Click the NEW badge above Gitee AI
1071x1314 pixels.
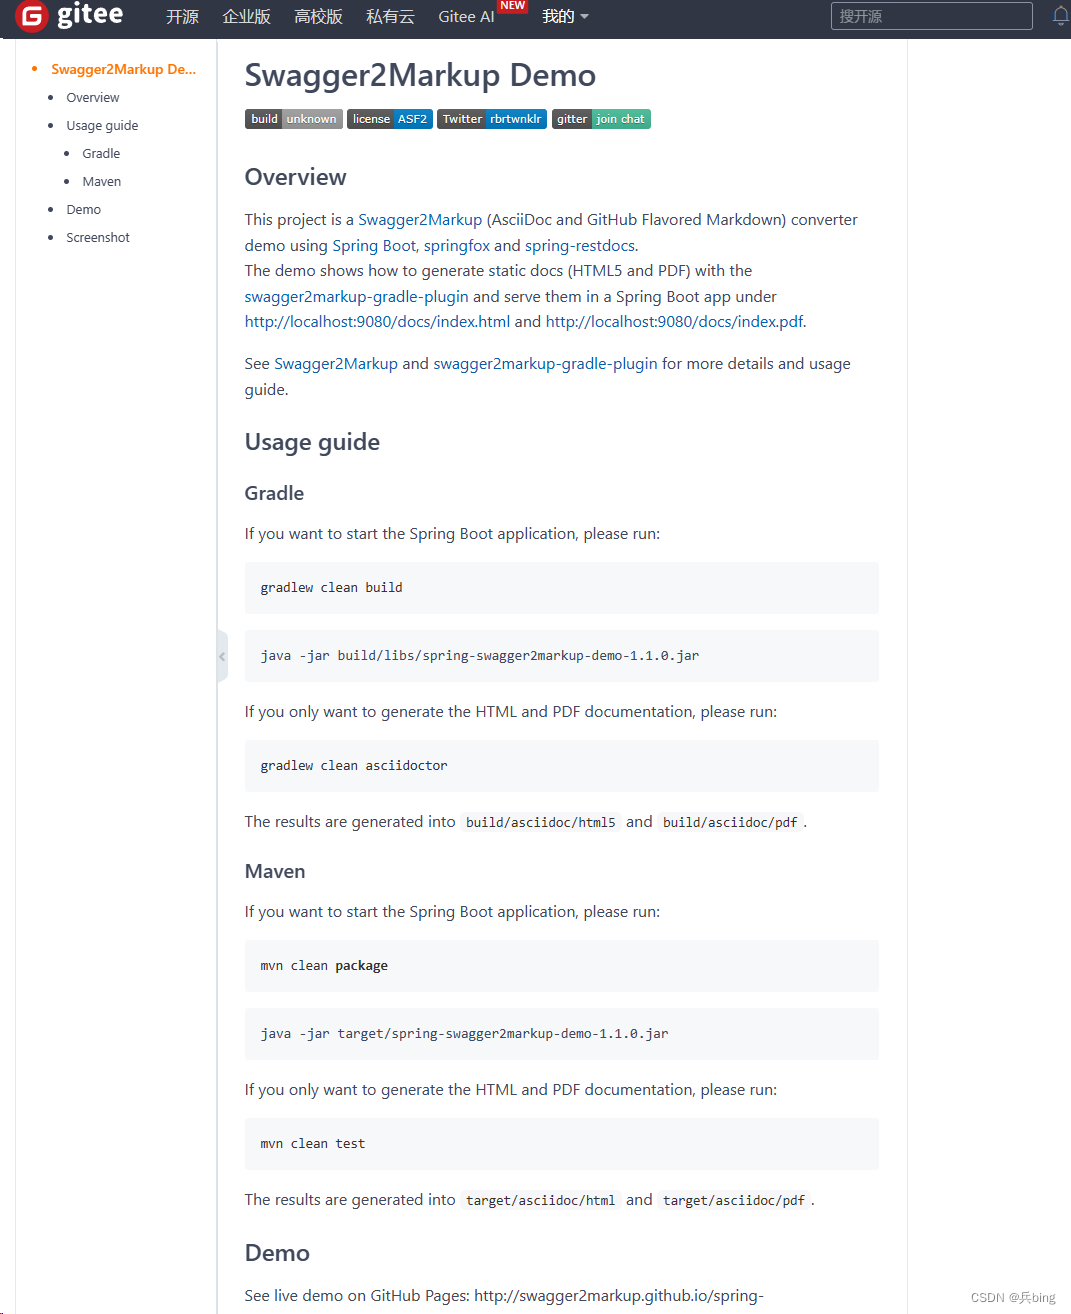point(512,5)
